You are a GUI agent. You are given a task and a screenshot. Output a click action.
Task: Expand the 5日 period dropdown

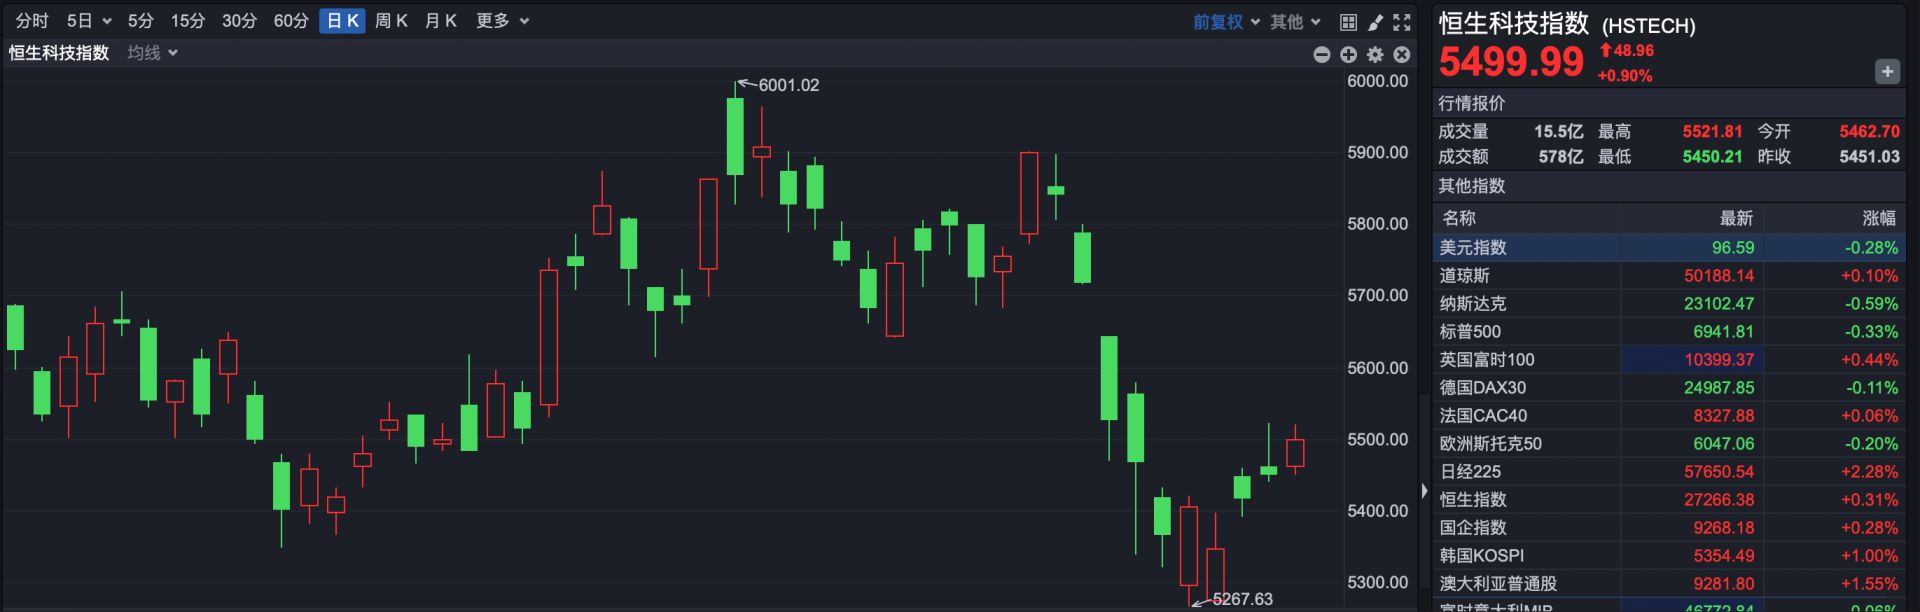[x=89, y=21]
